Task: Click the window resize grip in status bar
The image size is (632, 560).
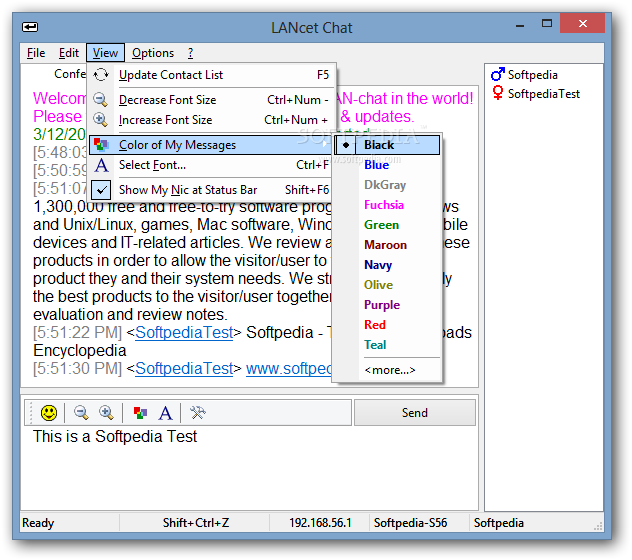Action: click(599, 526)
